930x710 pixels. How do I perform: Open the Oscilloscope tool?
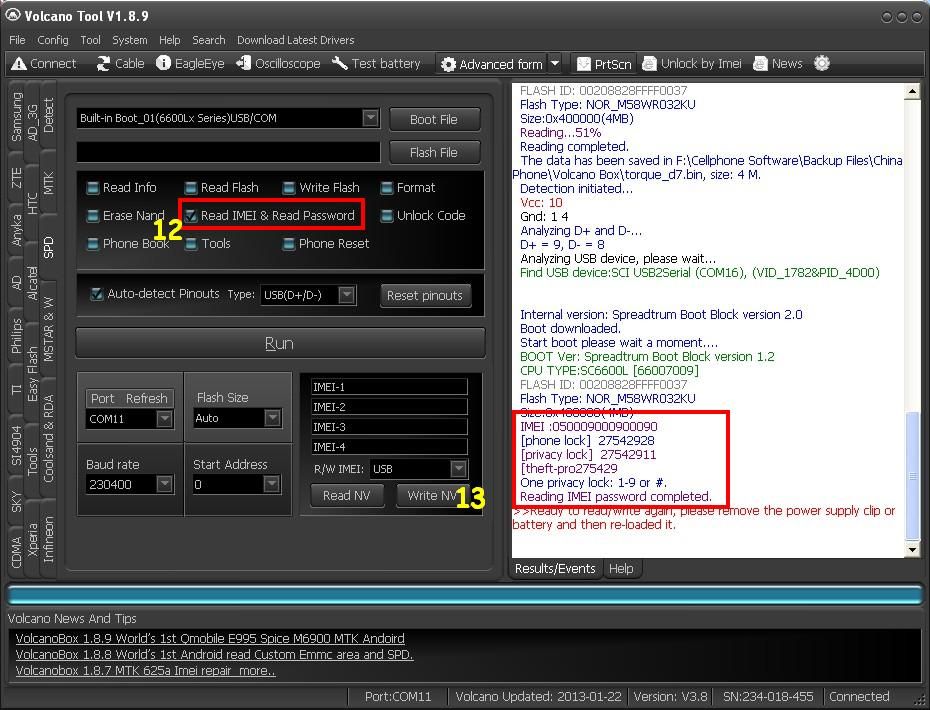pos(244,64)
